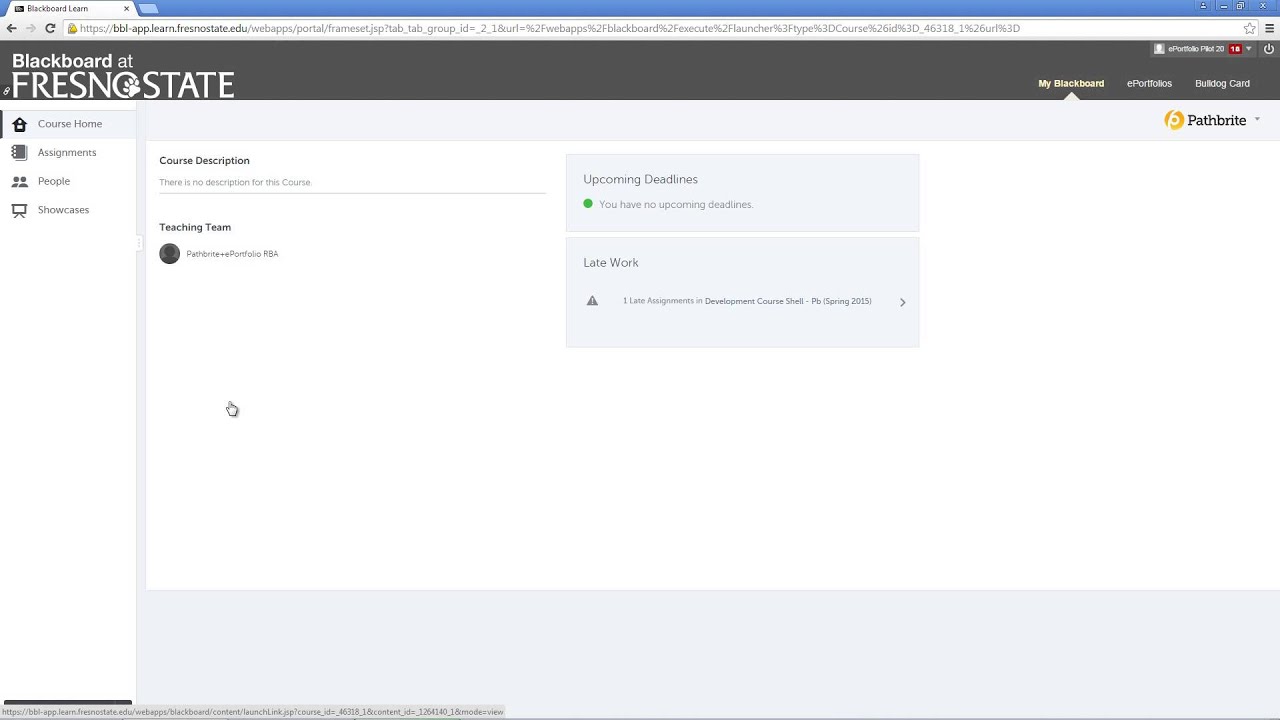The width and height of the screenshot is (1280, 720).
Task: Expand the Pathbrite dropdown arrow
Action: (1257, 120)
